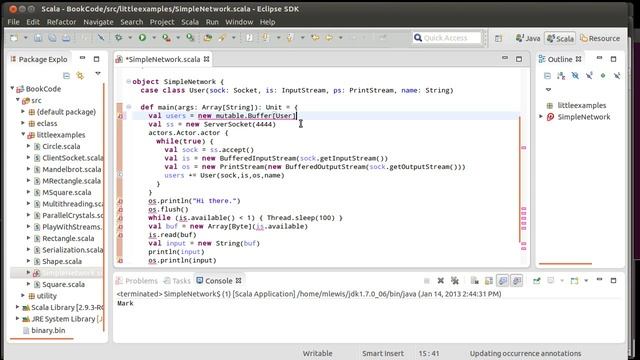Expand the utility package node

tap(23, 295)
